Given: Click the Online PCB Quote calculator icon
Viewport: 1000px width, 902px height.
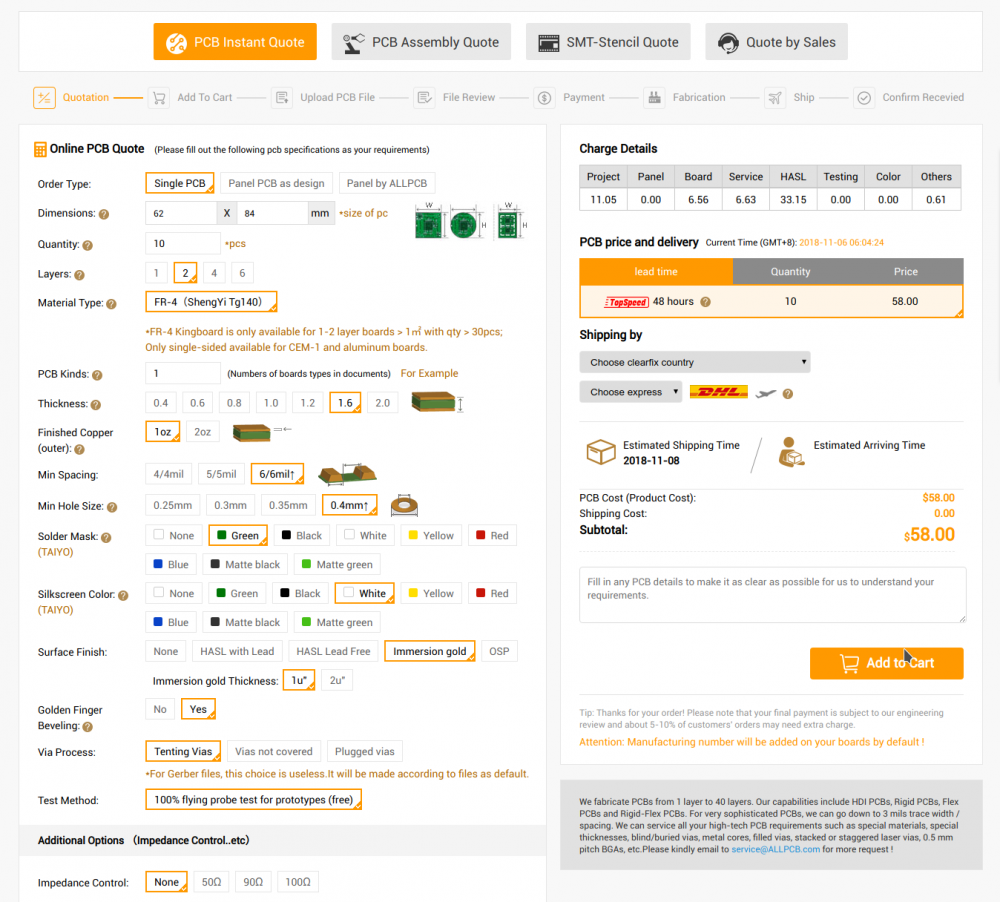Looking at the screenshot, I should [x=40, y=149].
